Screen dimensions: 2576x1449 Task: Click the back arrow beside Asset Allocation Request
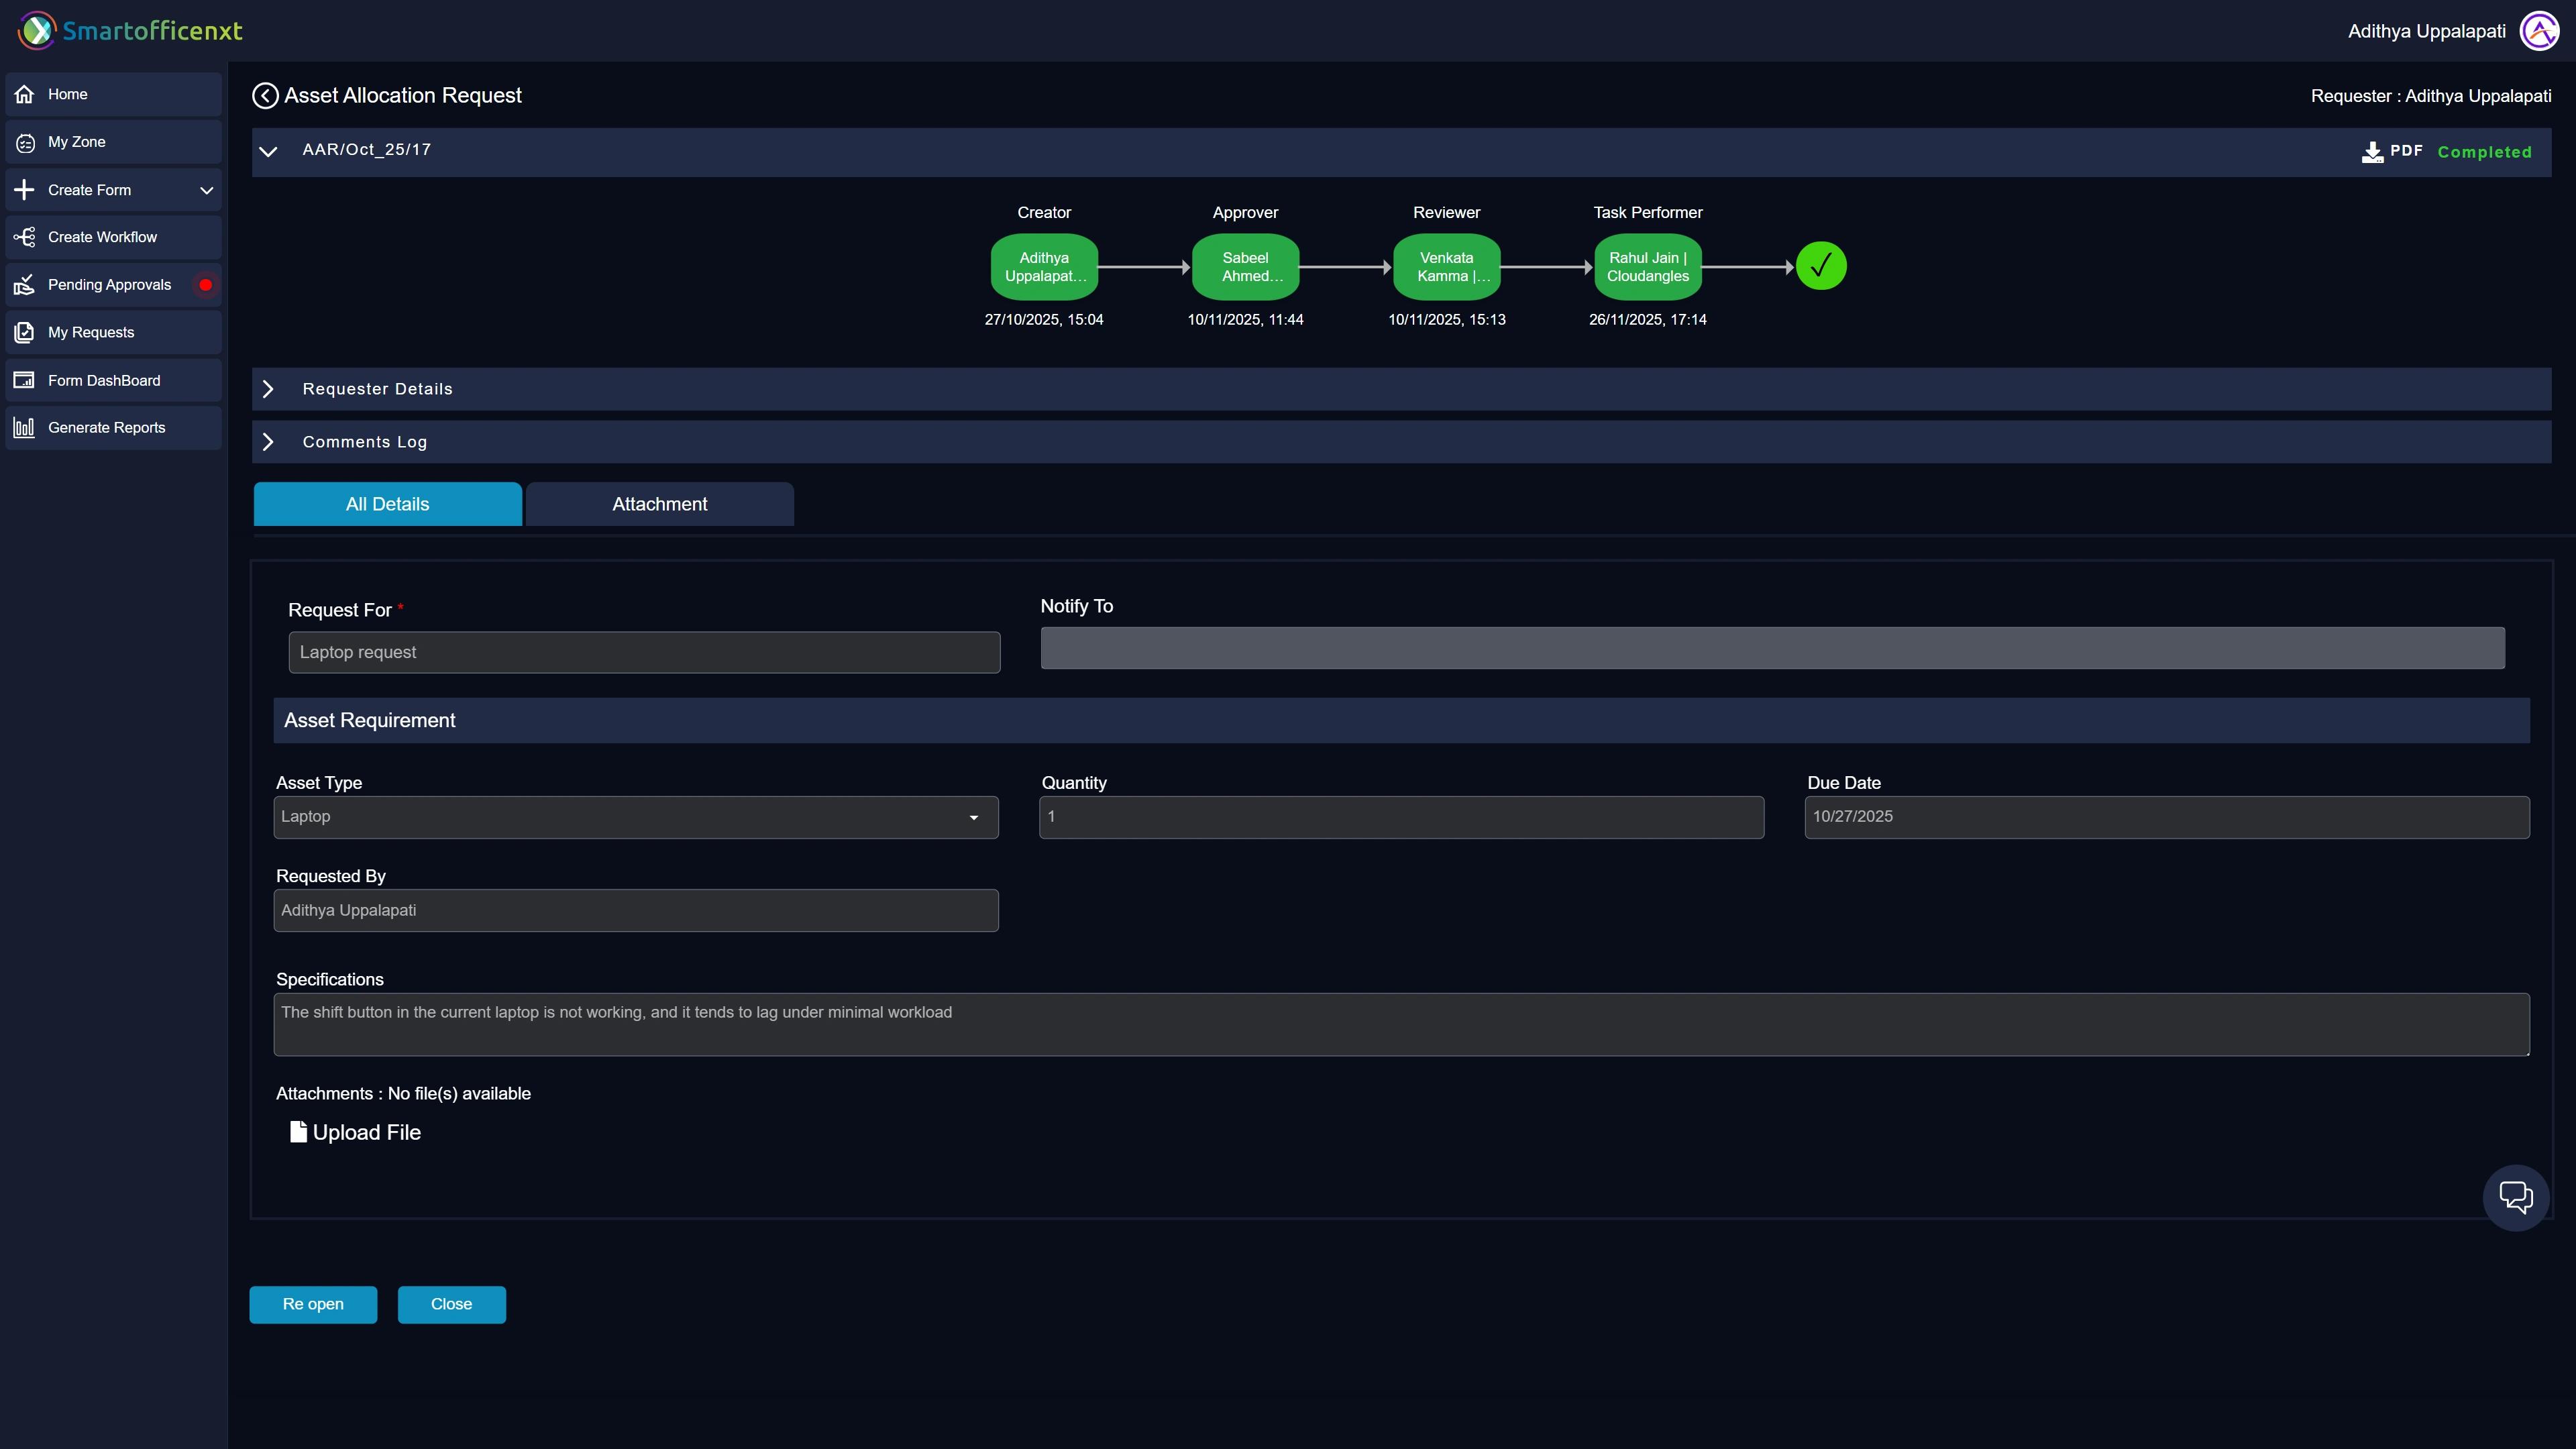click(x=265, y=96)
